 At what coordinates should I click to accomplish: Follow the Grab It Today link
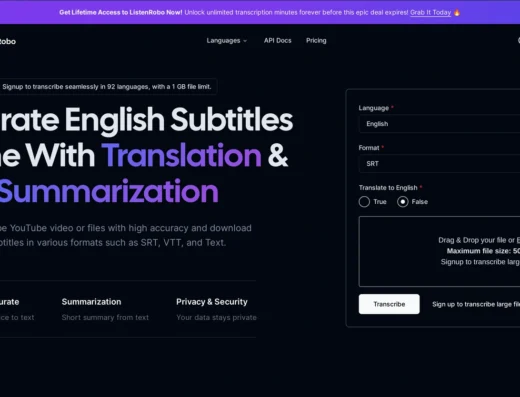pos(430,13)
